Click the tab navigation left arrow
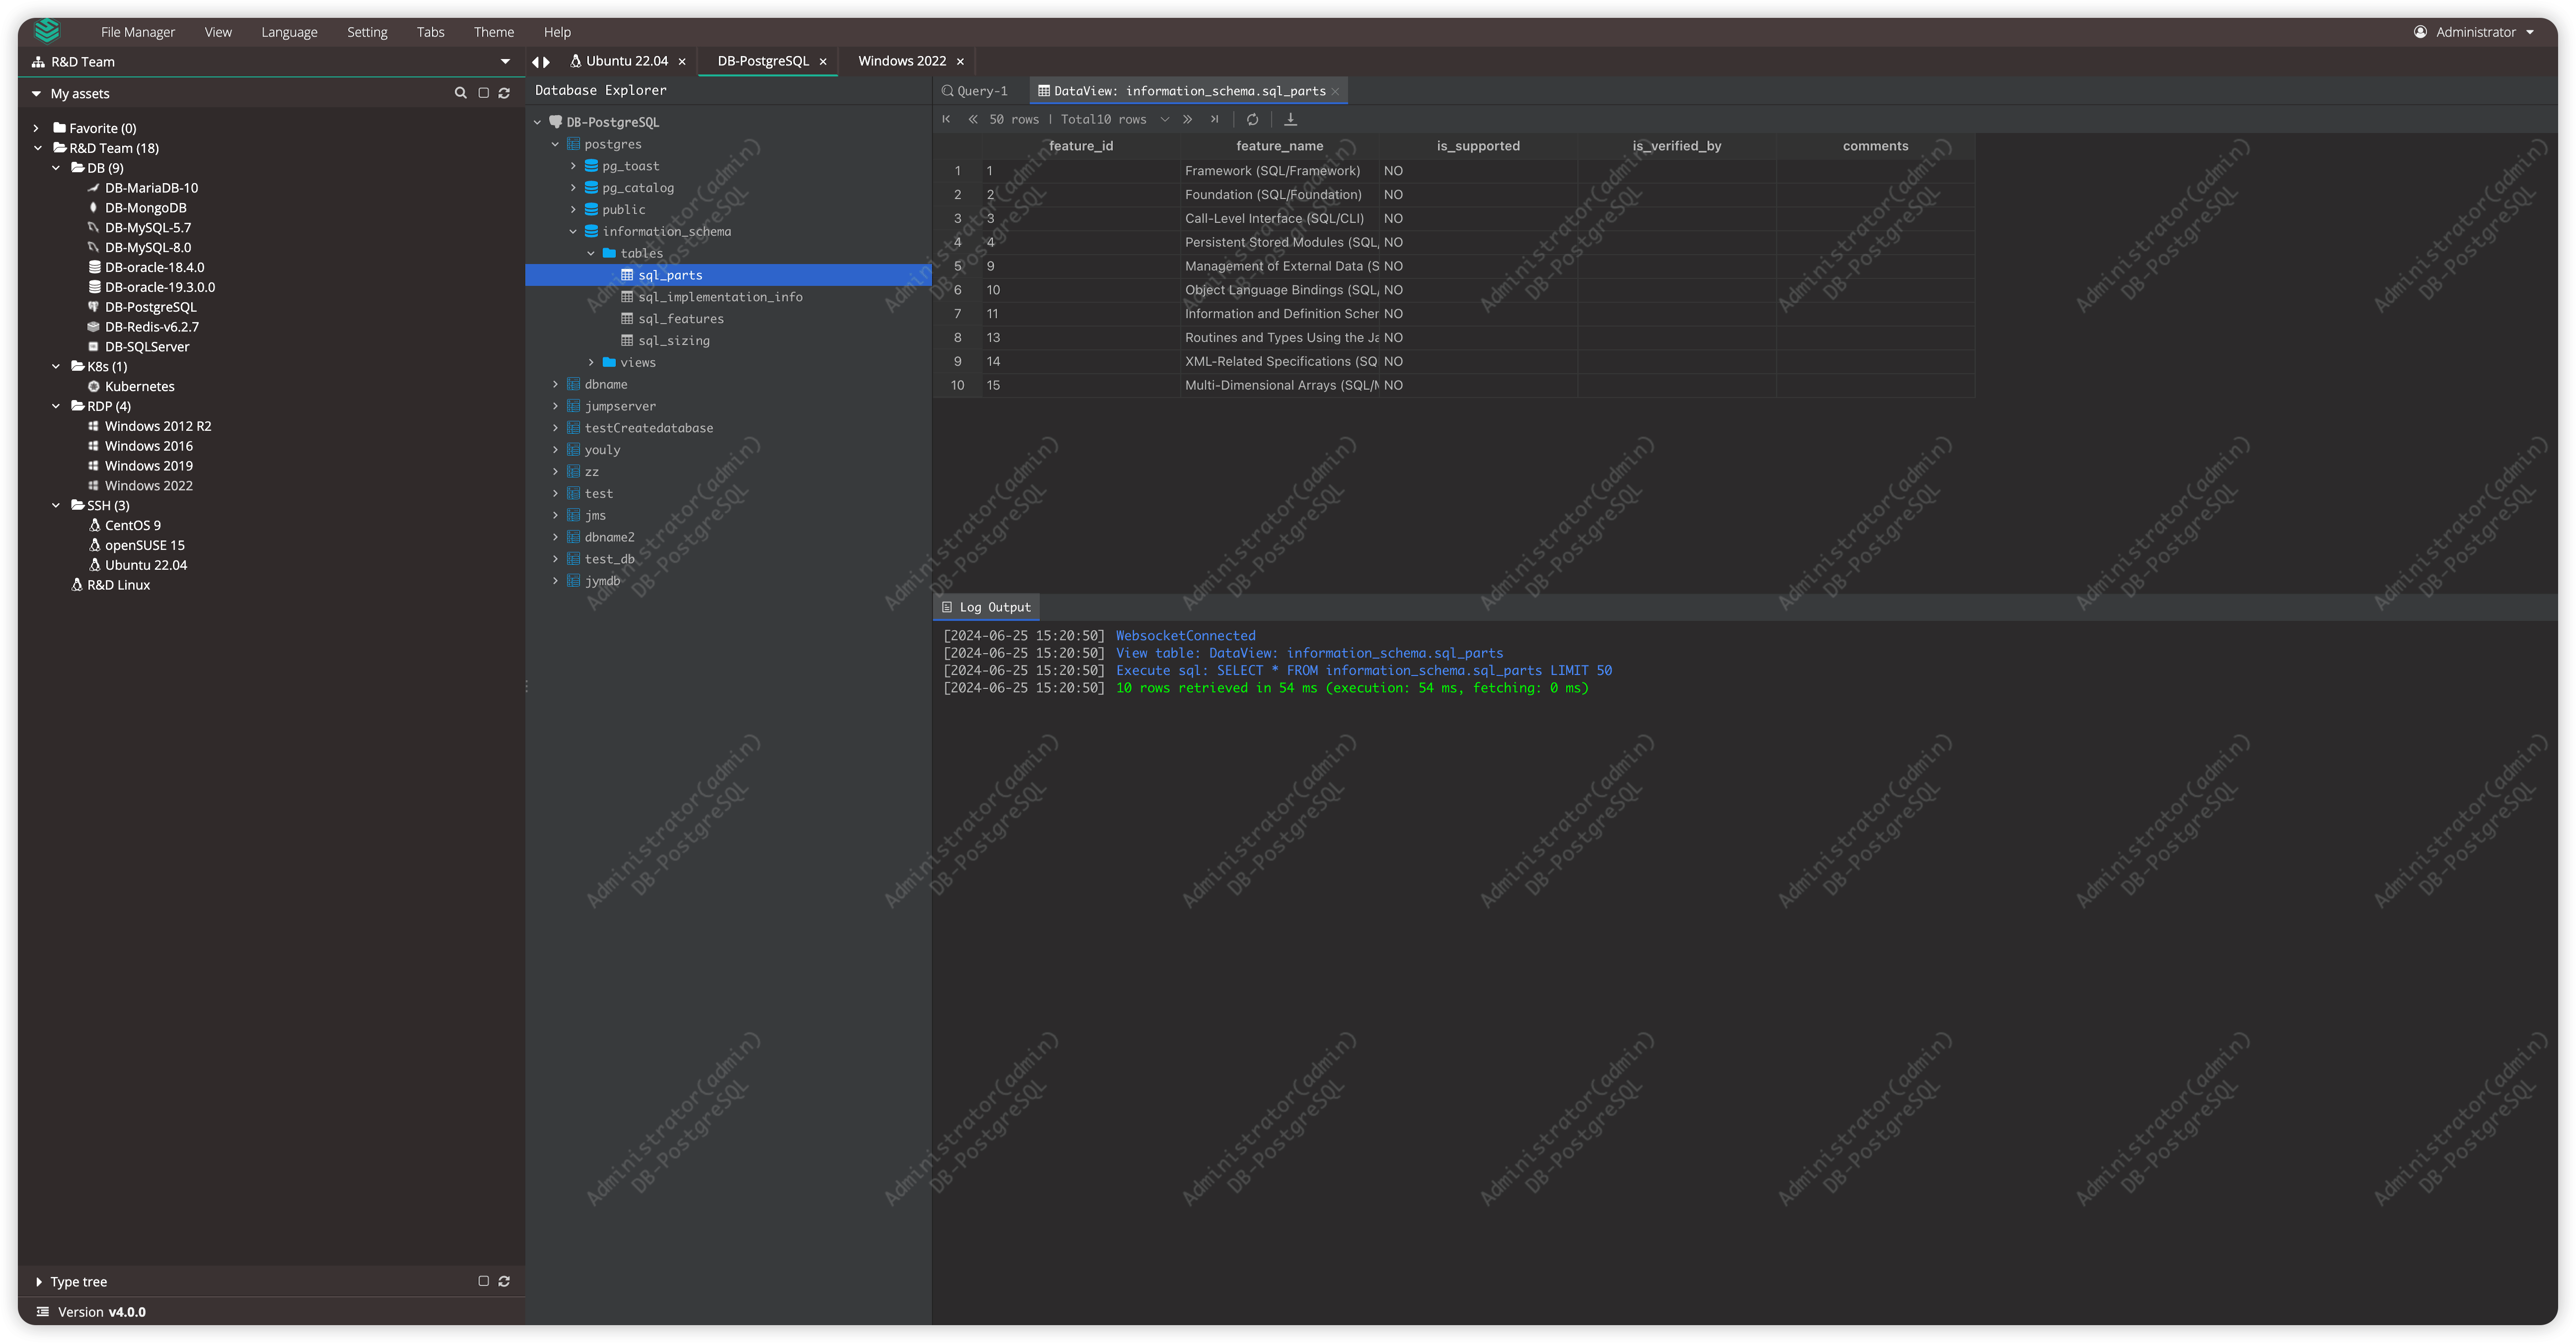The width and height of the screenshot is (2576, 1343). tap(536, 62)
